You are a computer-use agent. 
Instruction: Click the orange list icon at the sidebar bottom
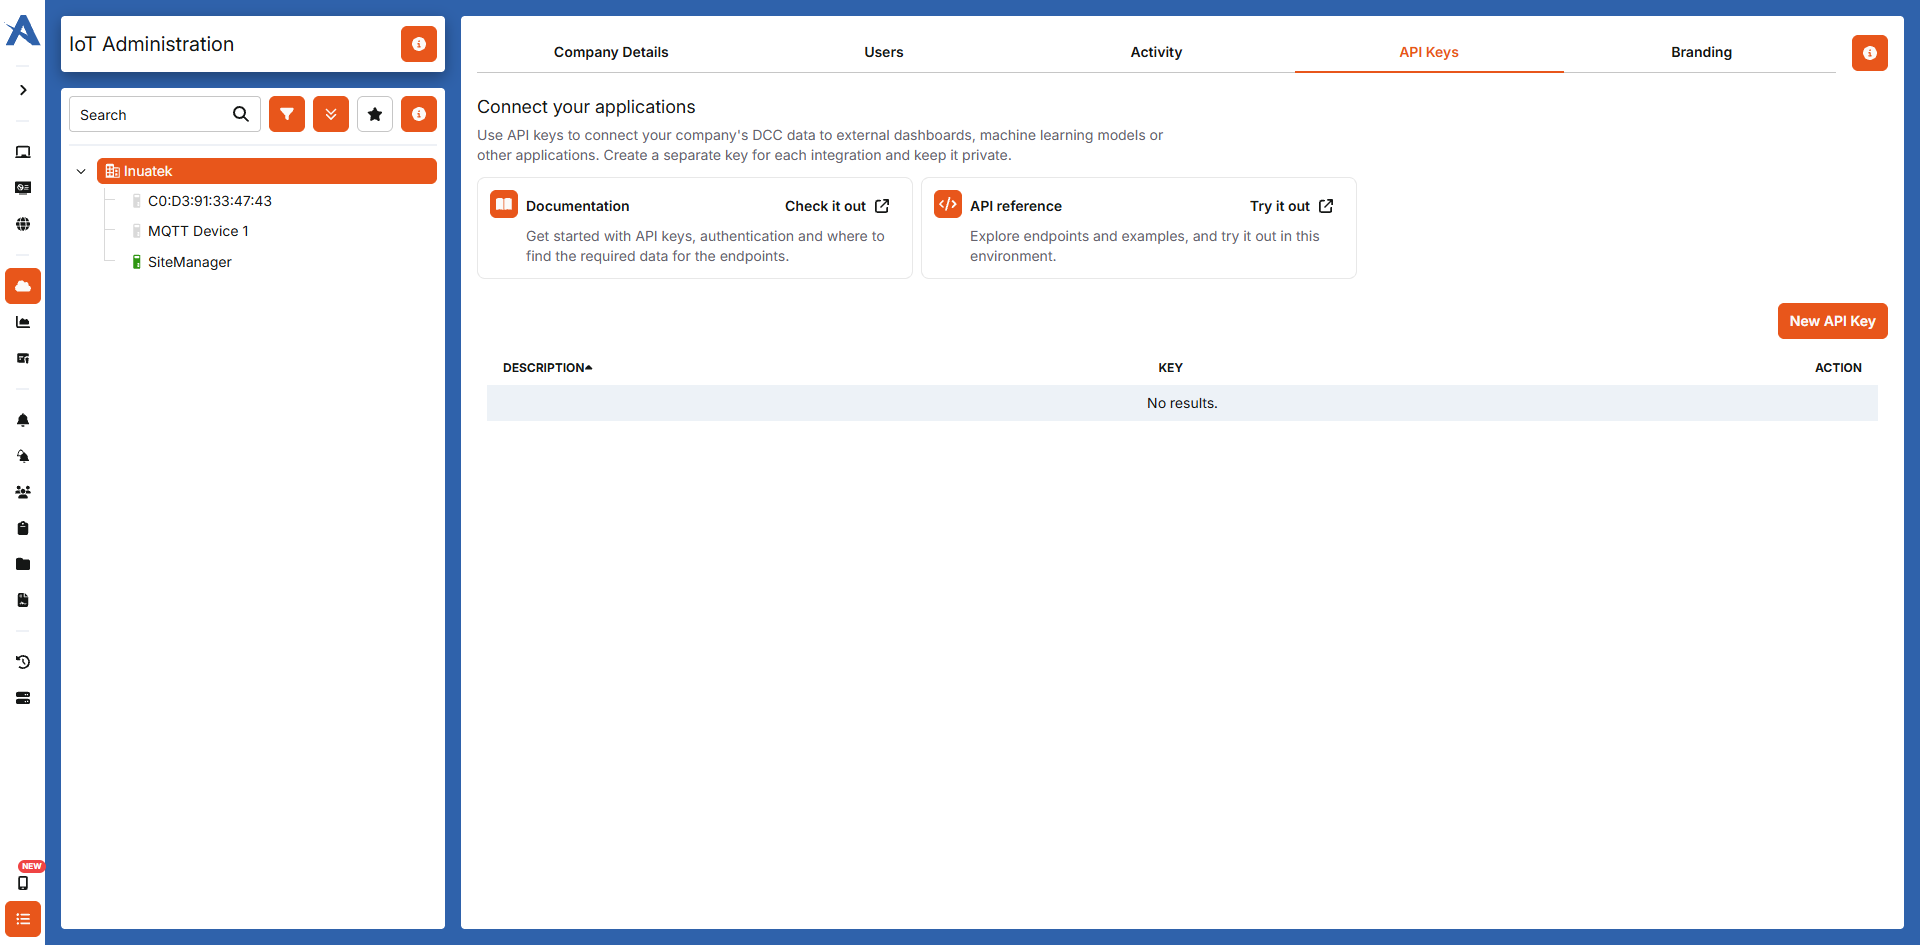tap(23, 919)
